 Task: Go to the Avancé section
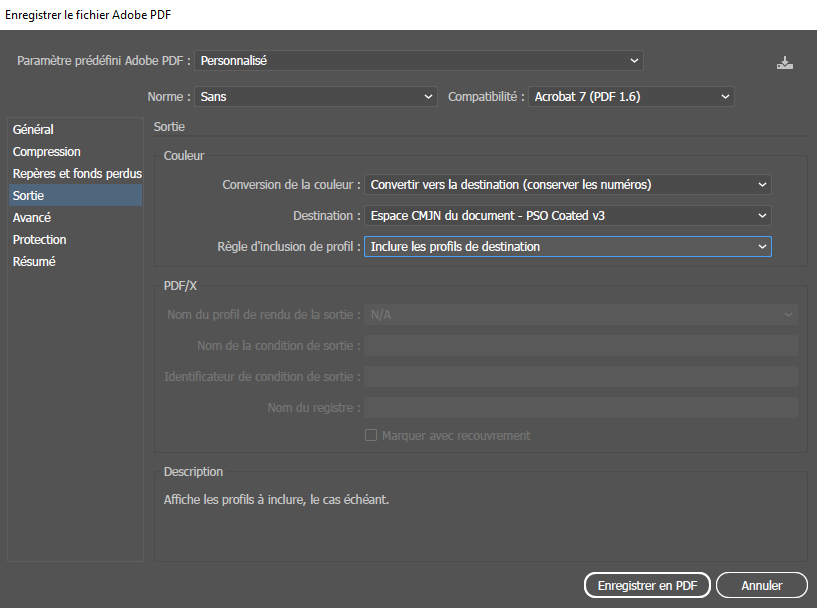pyautogui.click(x=32, y=218)
